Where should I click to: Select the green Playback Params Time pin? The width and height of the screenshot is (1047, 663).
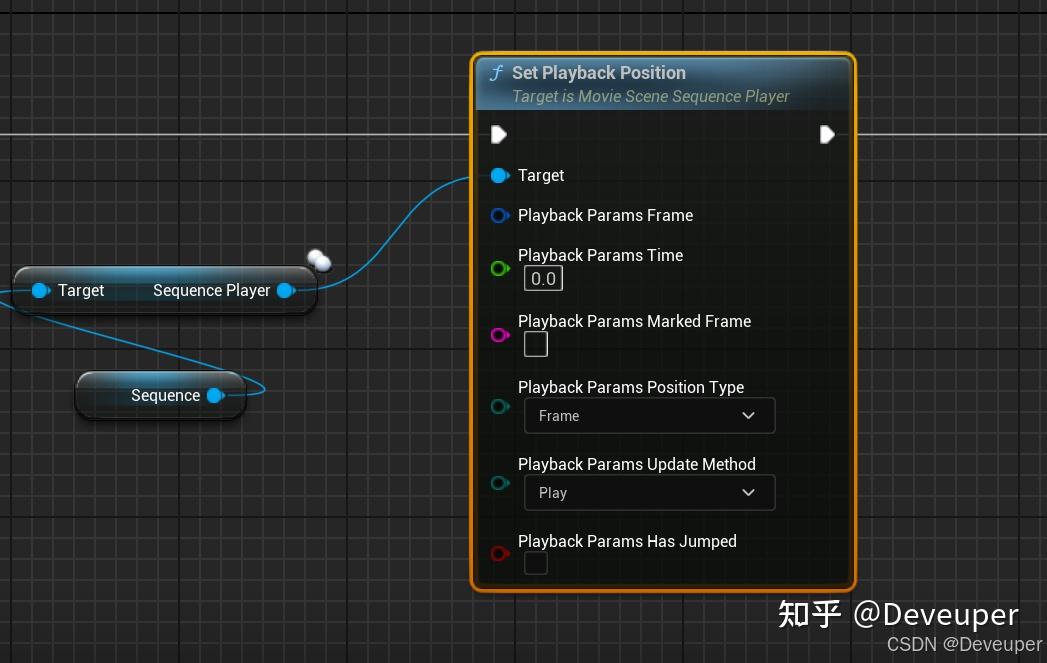500,268
